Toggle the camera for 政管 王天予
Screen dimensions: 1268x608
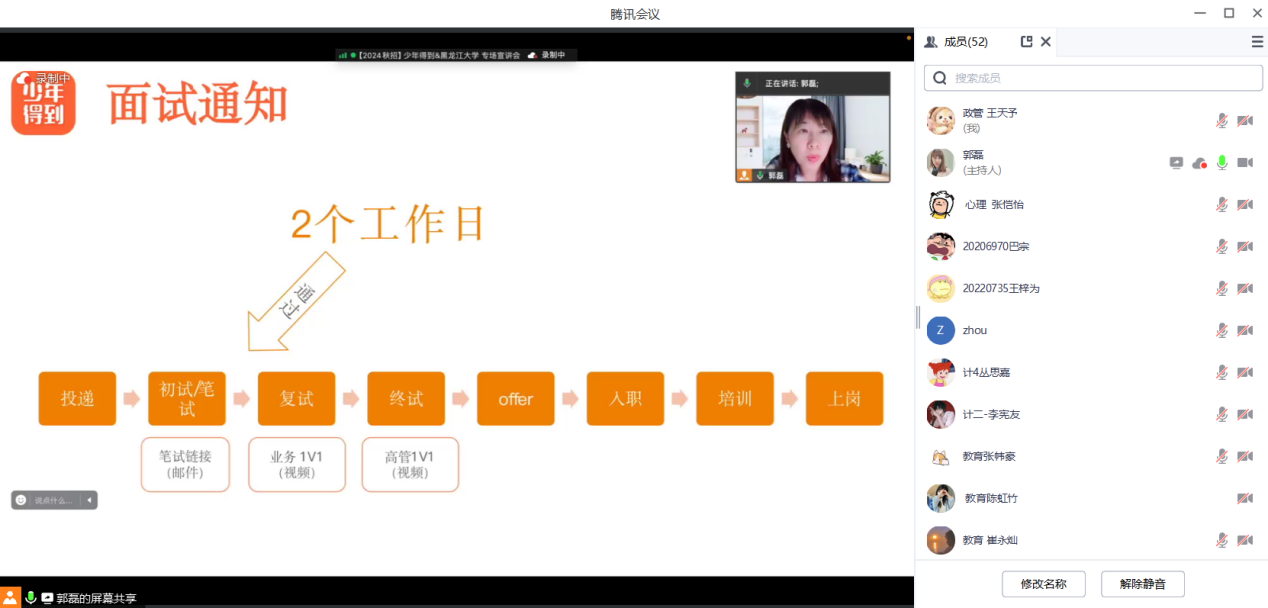(x=1245, y=121)
